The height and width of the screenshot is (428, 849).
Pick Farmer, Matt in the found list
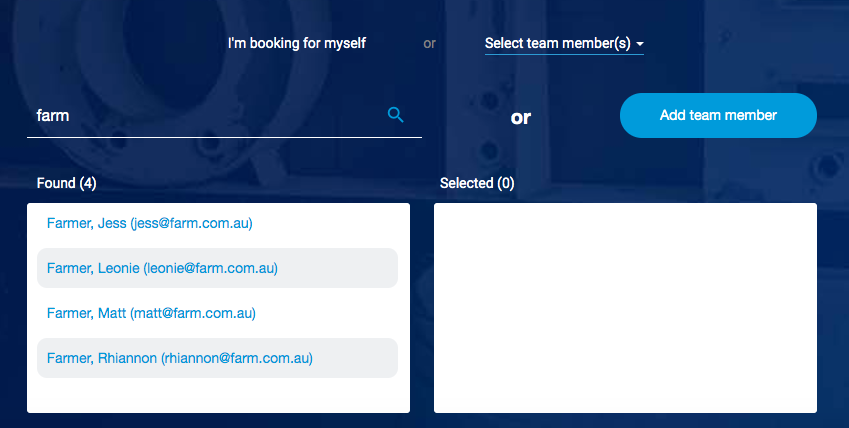tap(86, 313)
